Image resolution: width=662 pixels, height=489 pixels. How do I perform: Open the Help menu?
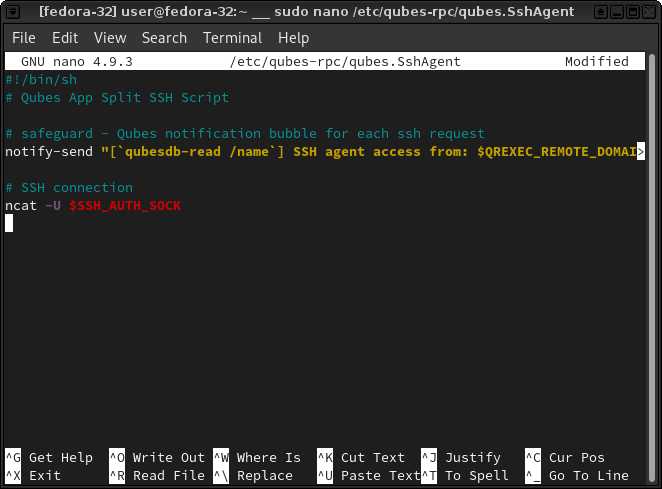tap(293, 38)
